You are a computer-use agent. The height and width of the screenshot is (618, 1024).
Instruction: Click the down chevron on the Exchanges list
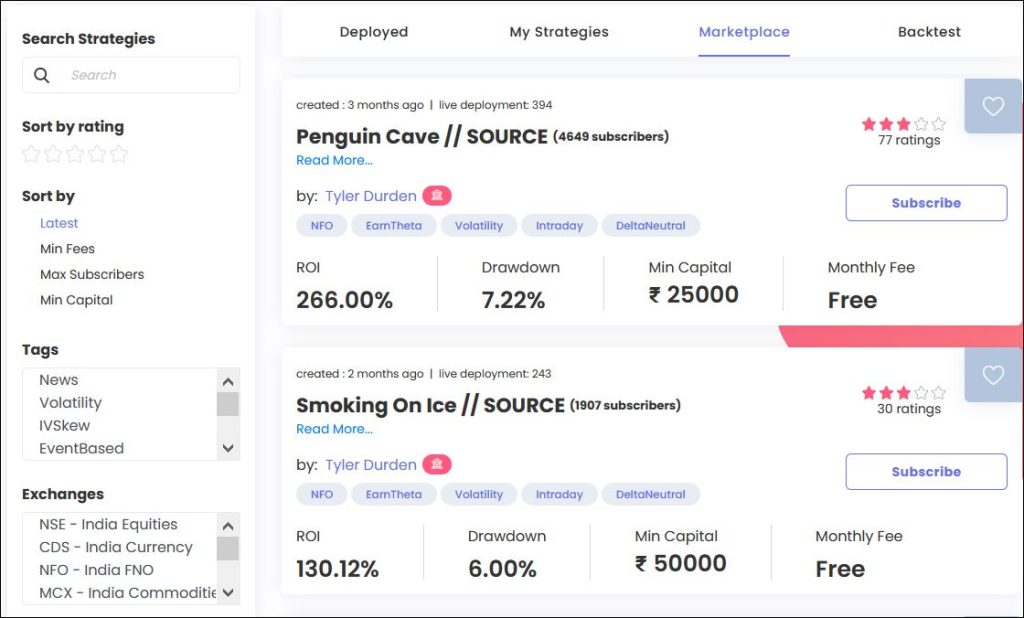[227, 592]
